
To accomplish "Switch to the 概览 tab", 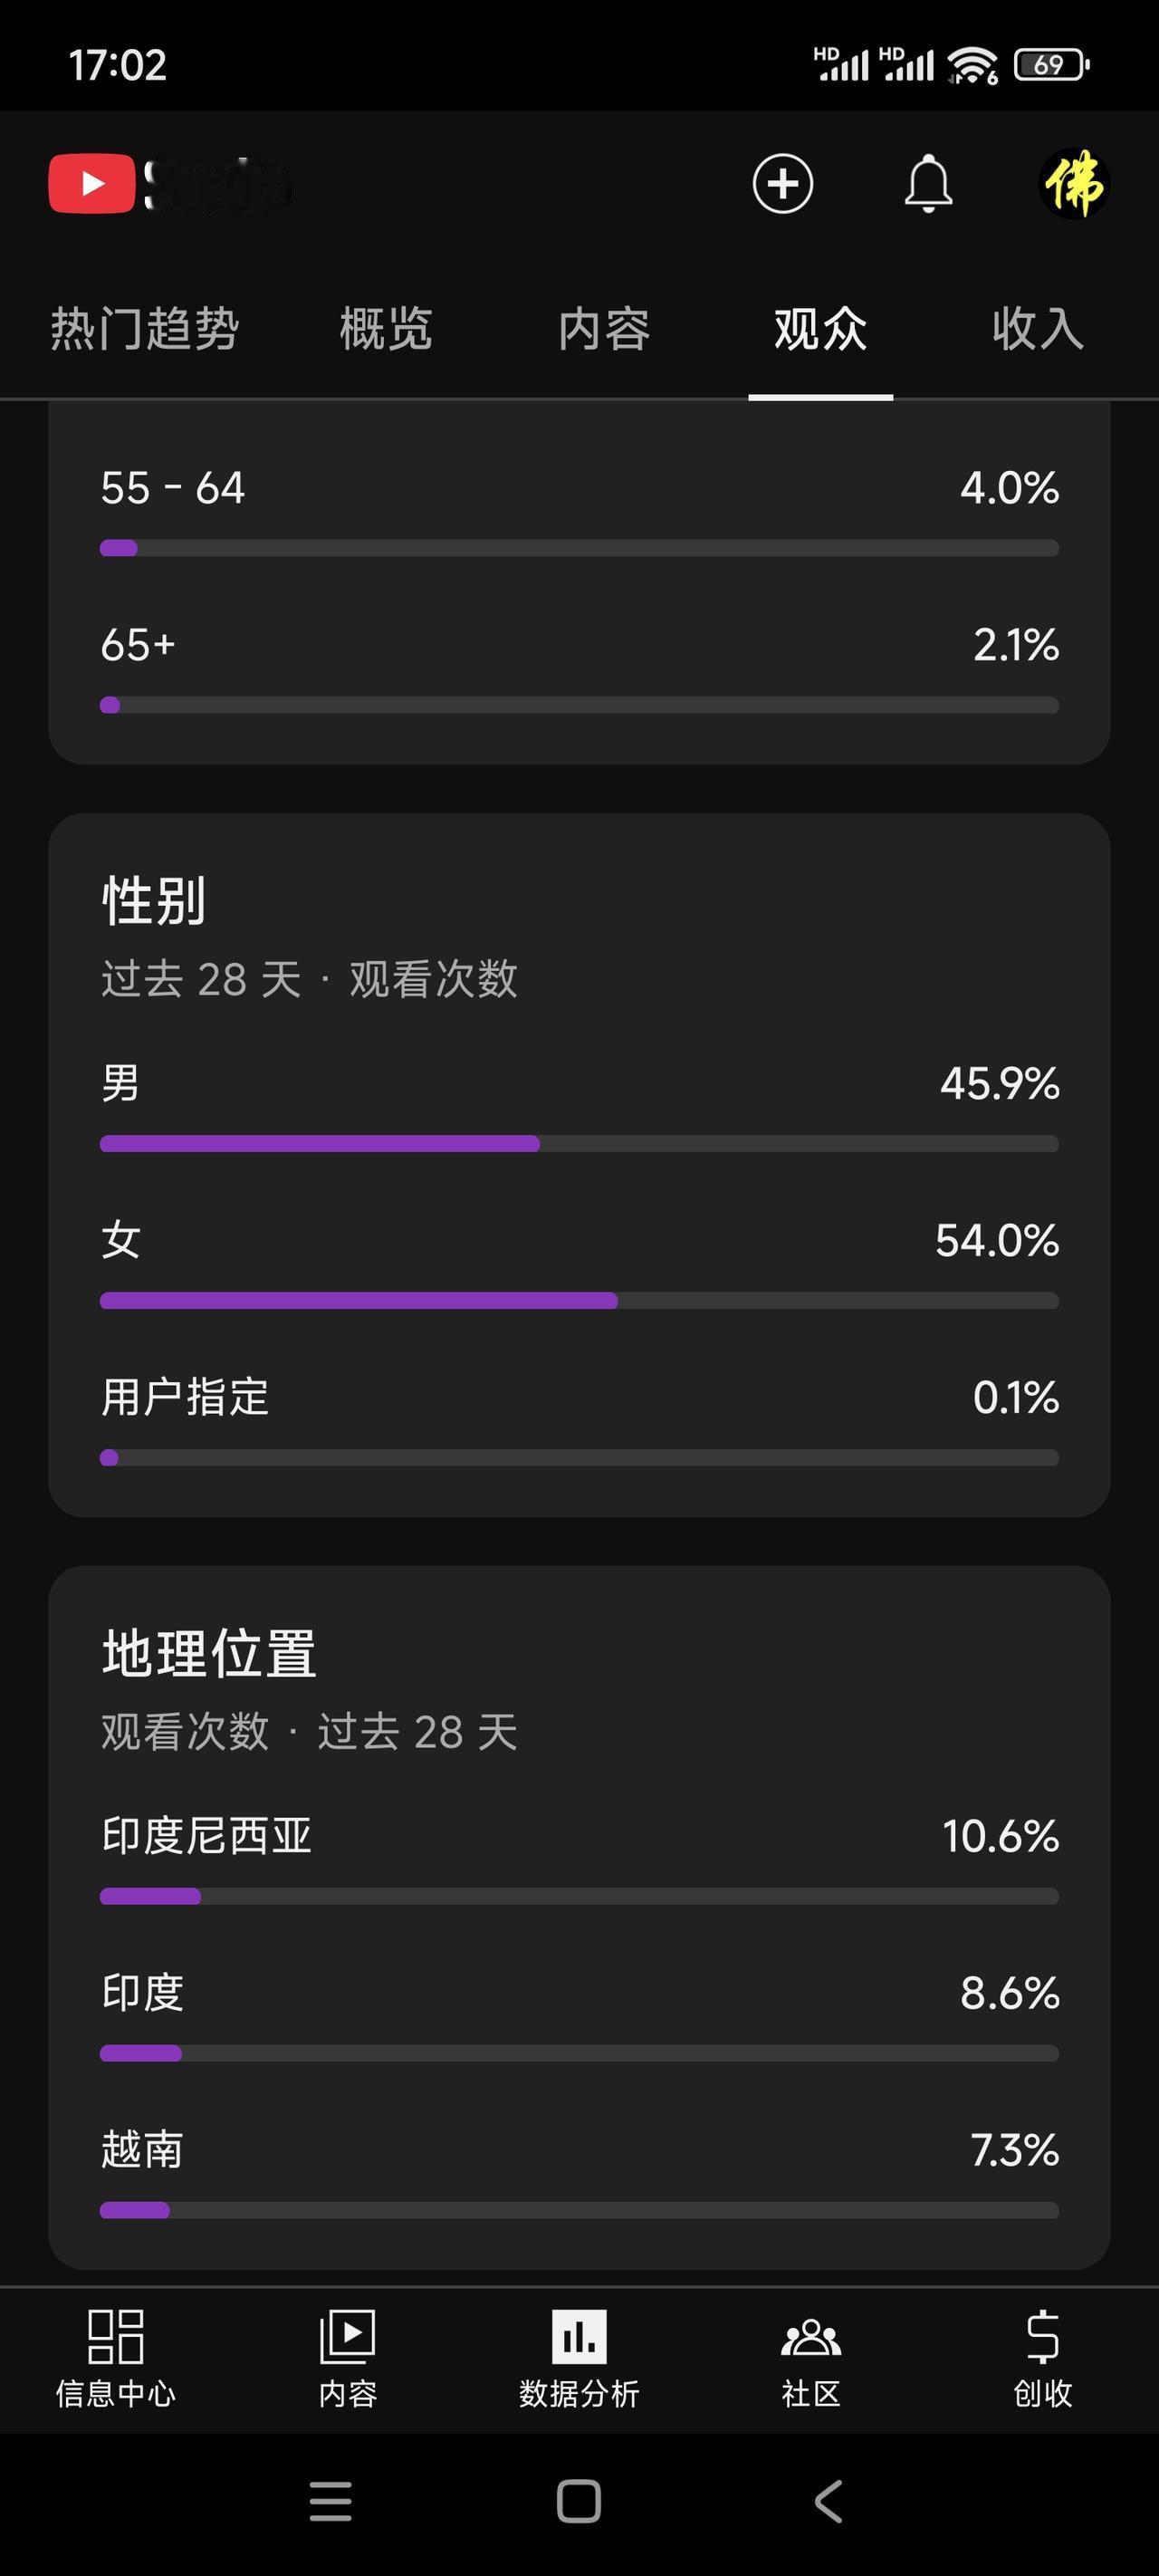I will pyautogui.click(x=386, y=328).
